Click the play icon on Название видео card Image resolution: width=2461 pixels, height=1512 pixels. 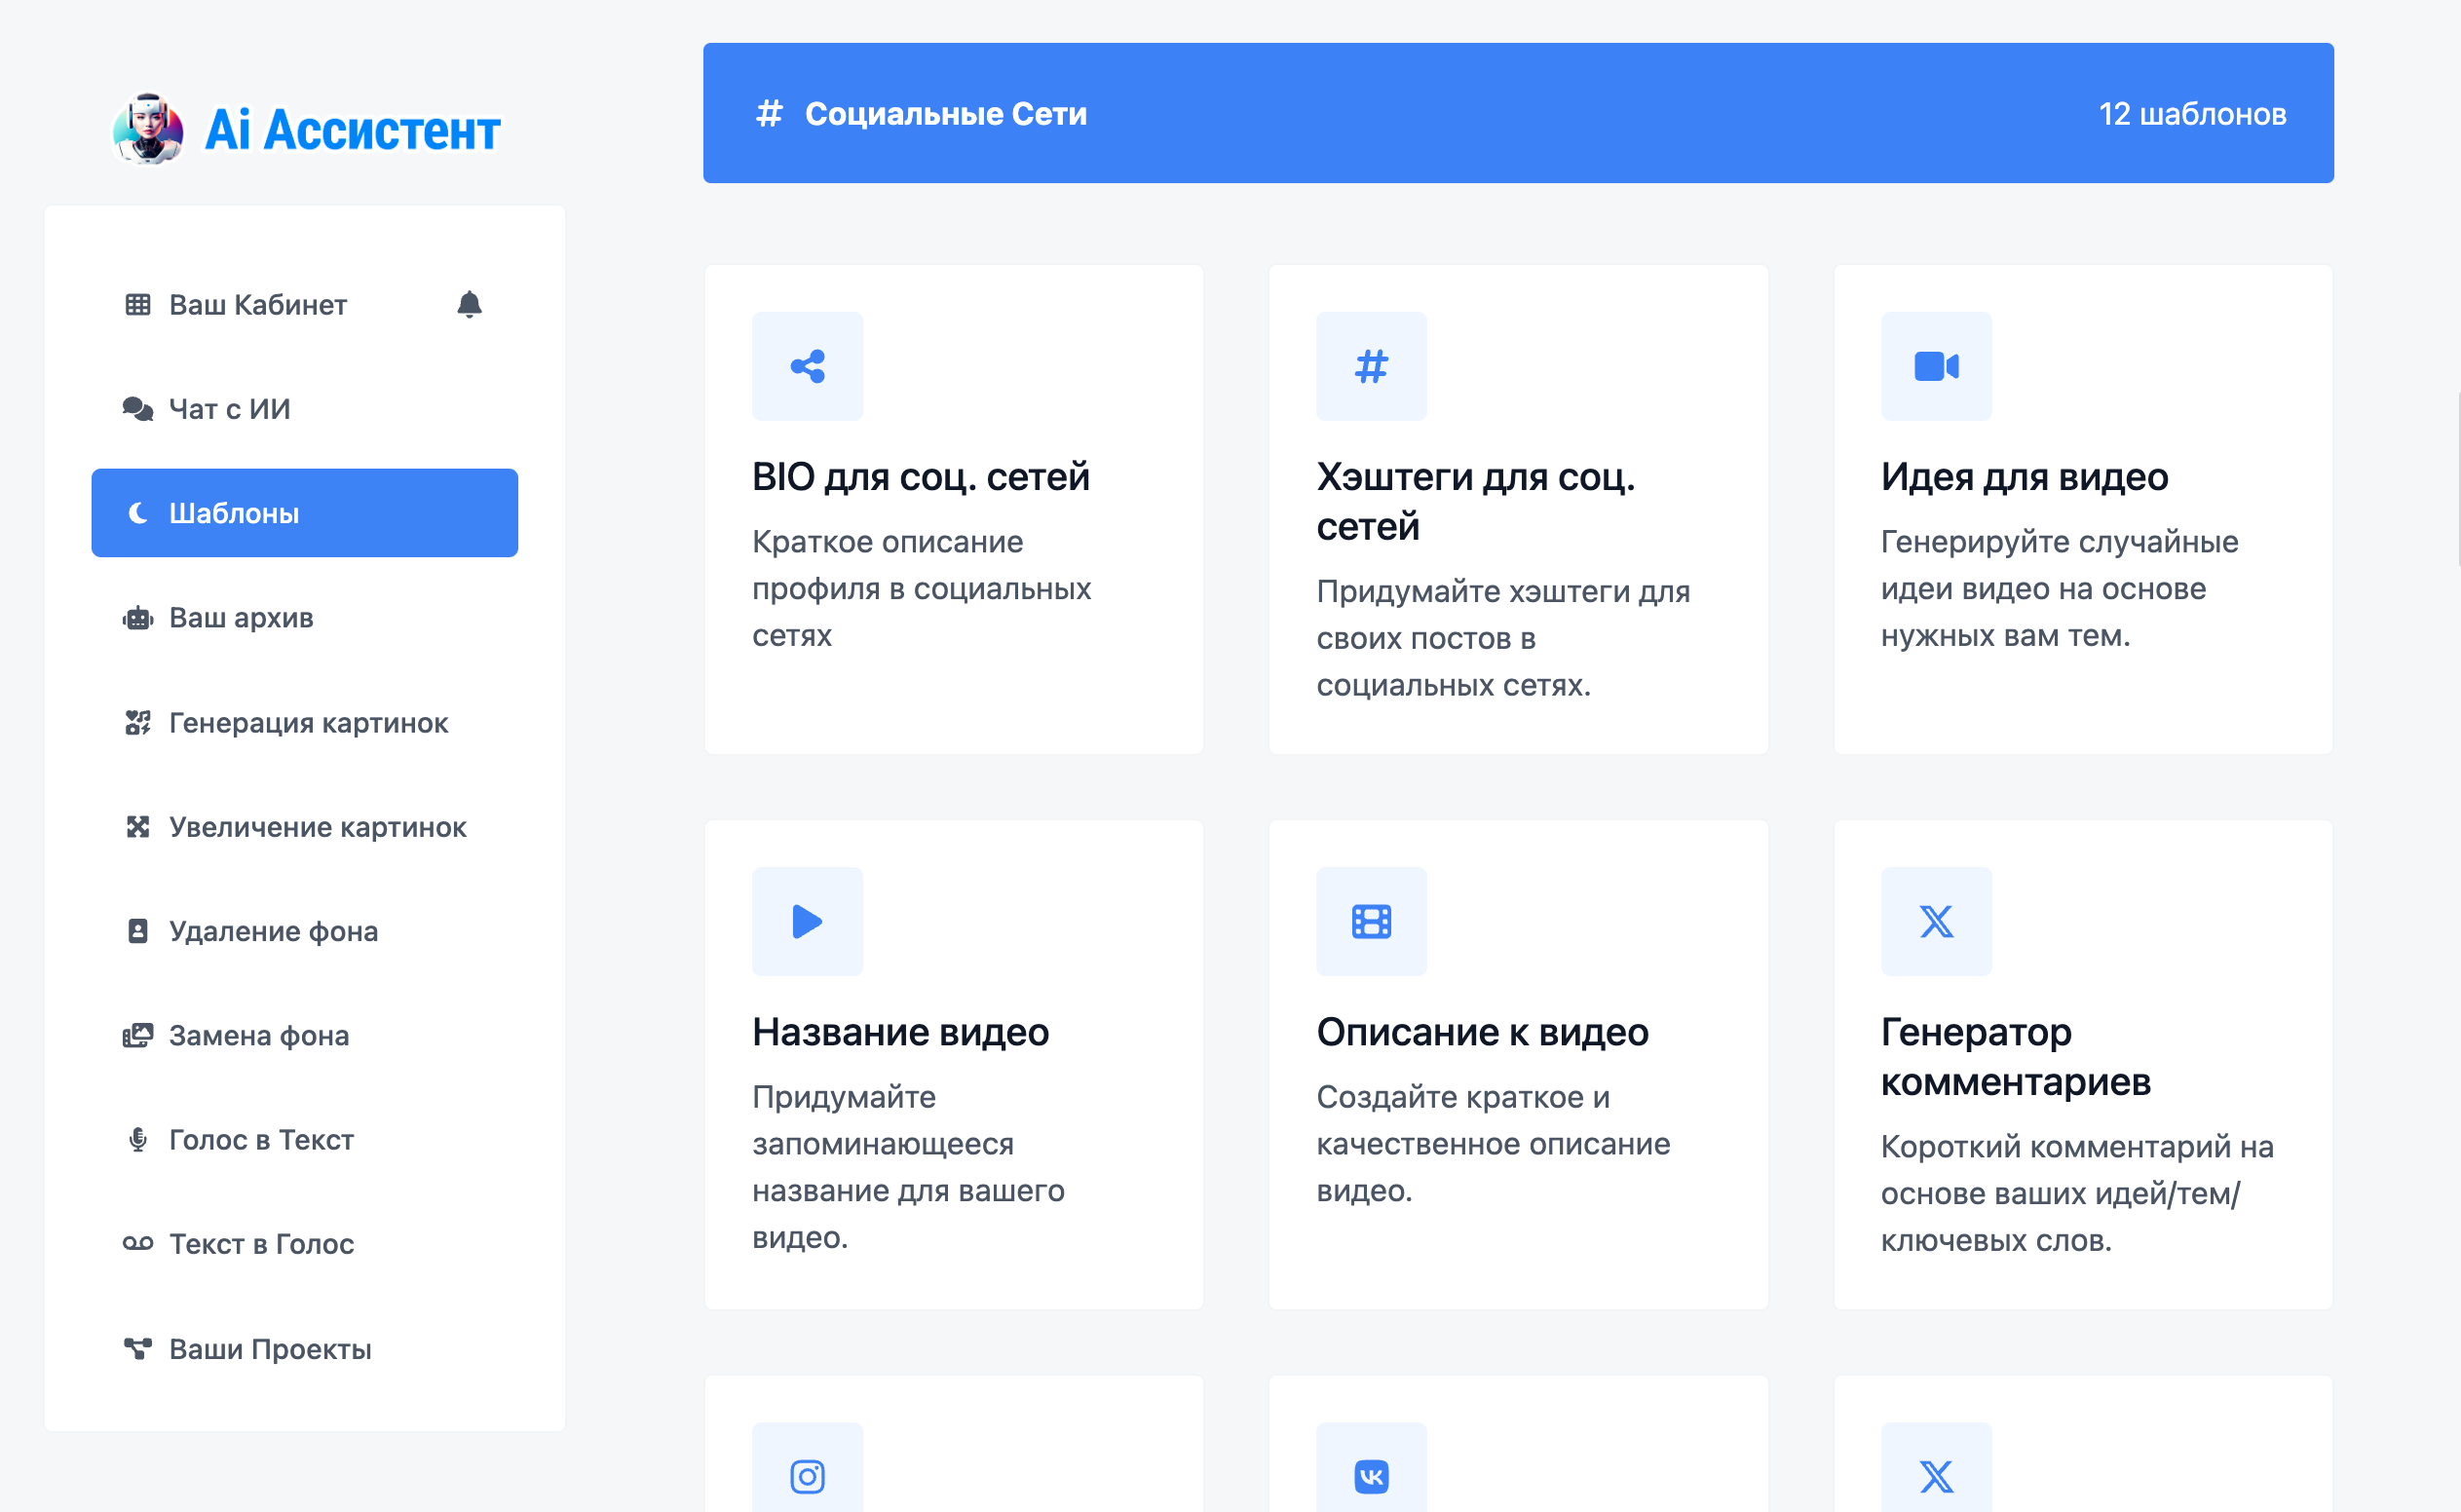[807, 921]
